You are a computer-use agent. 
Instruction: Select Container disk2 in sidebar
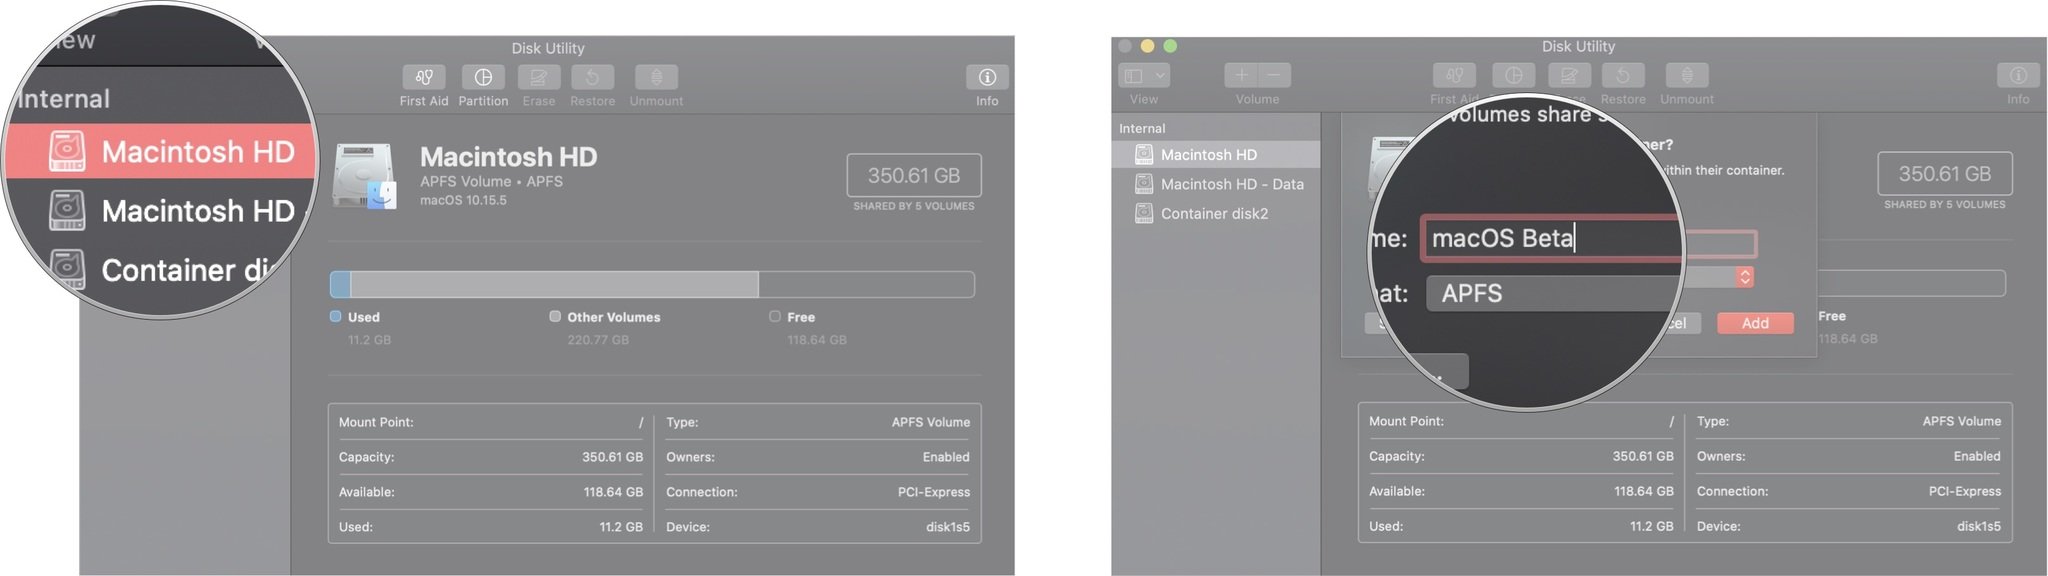(1213, 213)
